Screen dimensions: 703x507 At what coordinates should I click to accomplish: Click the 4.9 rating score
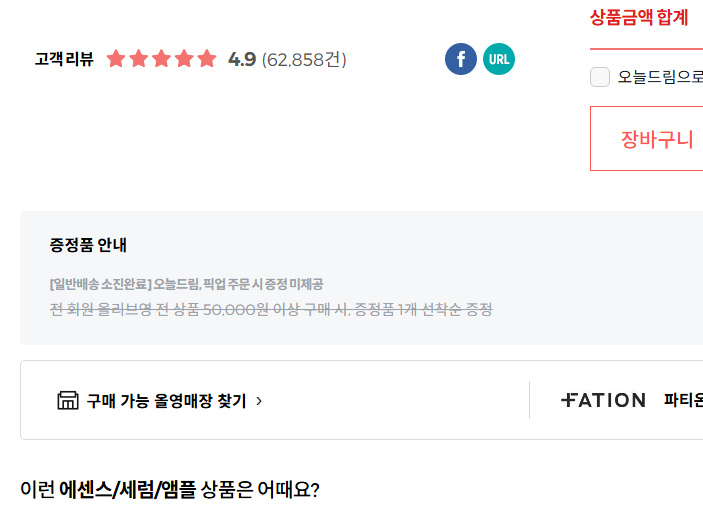[242, 60]
